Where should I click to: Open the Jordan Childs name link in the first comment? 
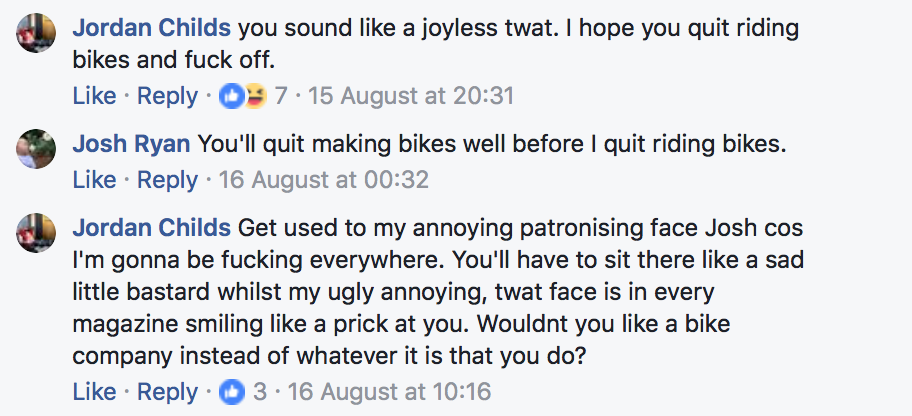pos(151,27)
